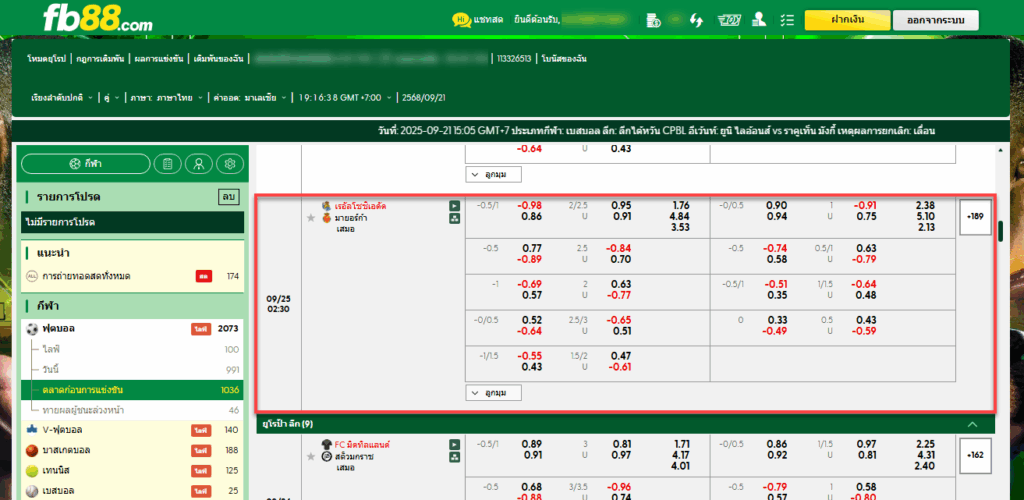The image size is (1024, 500).
Task: Click the page scrollbar thumb on the right
Action: 1000,231
